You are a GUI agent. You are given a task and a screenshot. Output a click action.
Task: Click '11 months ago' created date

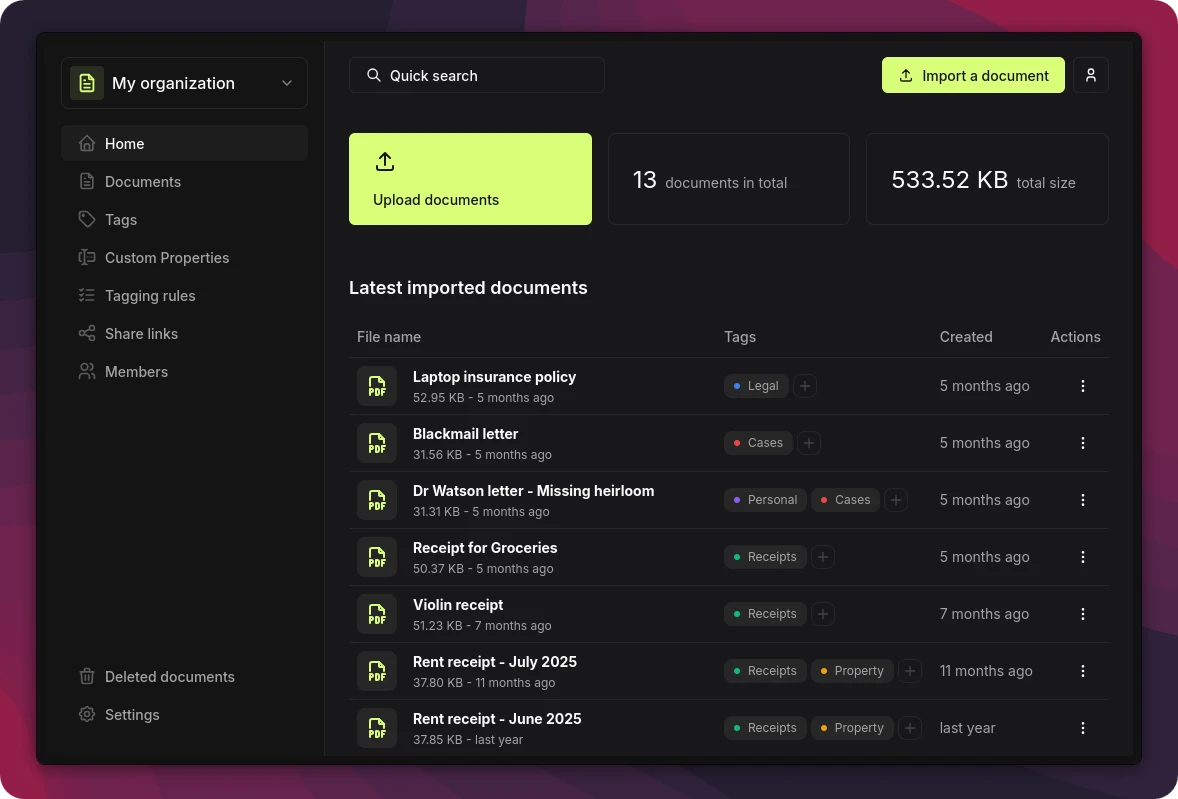[986, 671]
